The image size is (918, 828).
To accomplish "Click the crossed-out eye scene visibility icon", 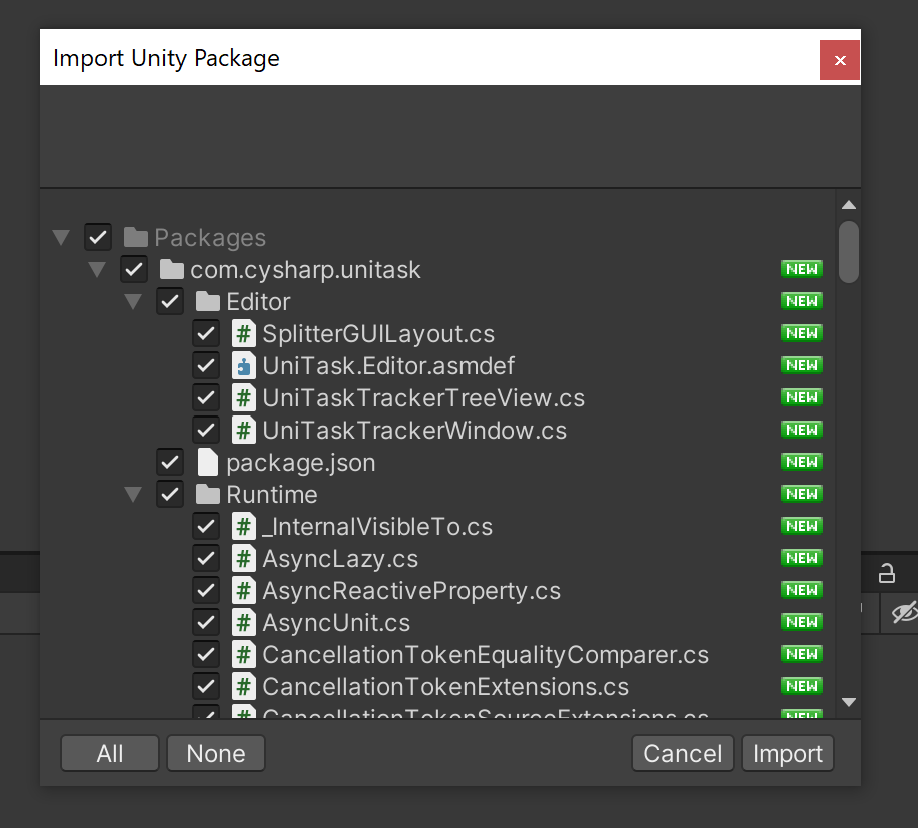I will tap(902, 613).
